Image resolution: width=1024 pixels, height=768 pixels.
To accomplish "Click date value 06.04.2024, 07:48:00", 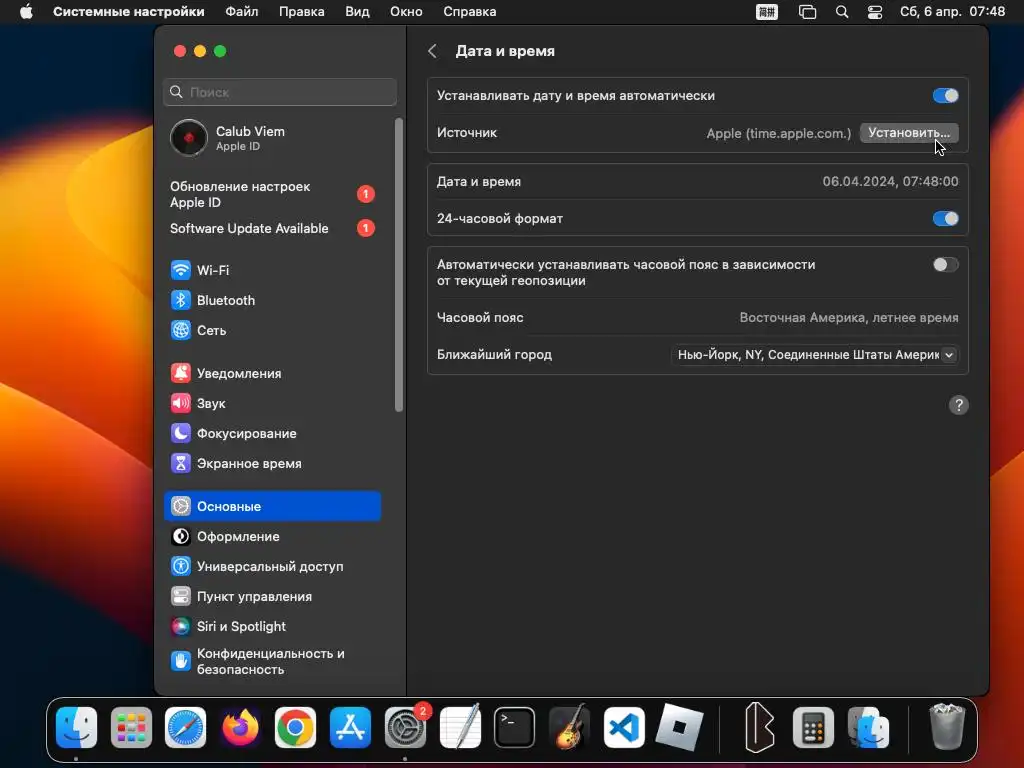I will tap(890, 182).
